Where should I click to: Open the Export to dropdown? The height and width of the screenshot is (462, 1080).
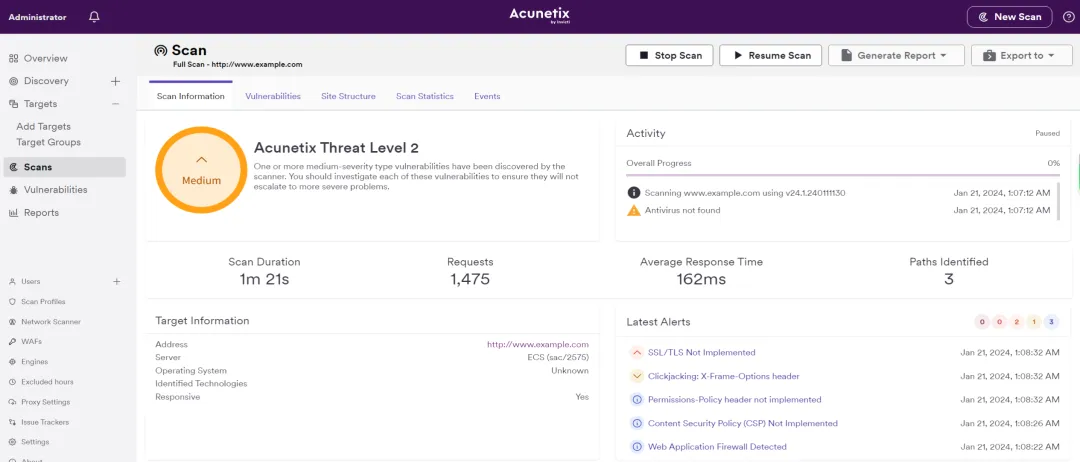click(1022, 56)
